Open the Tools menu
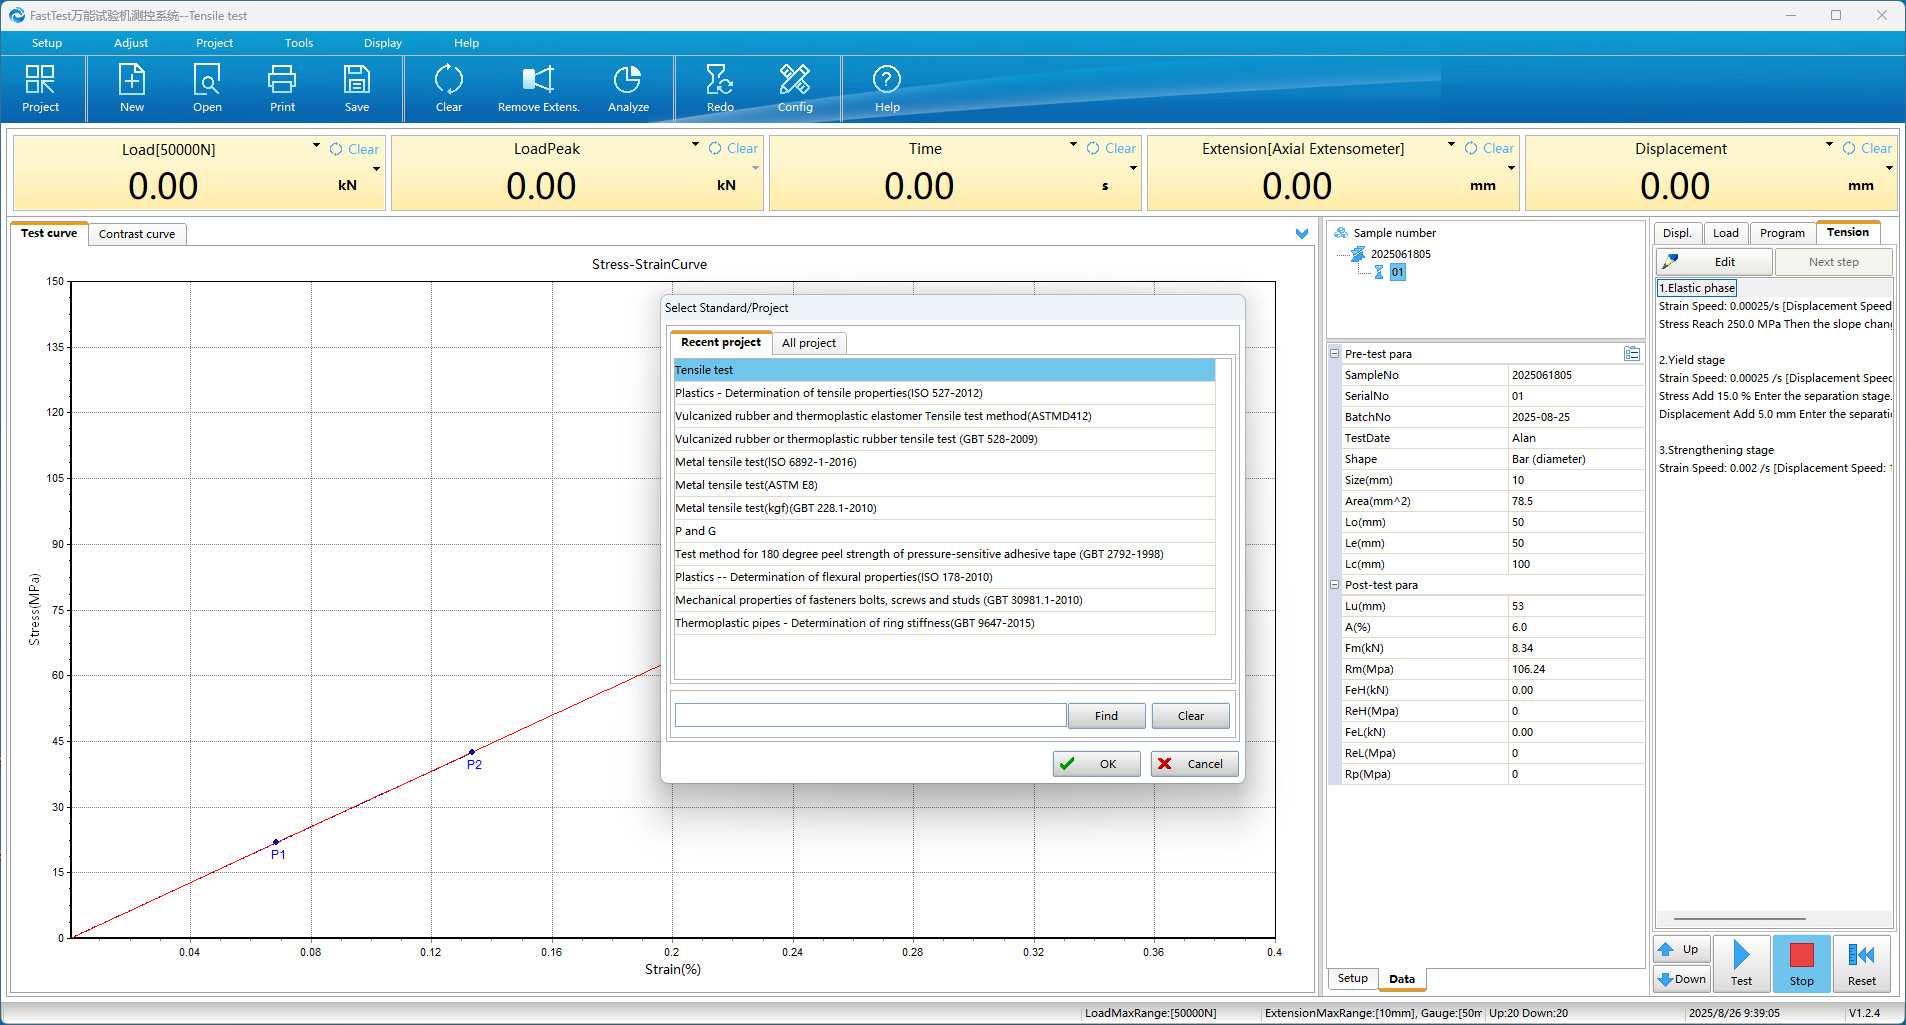This screenshot has height=1025, width=1906. point(298,43)
